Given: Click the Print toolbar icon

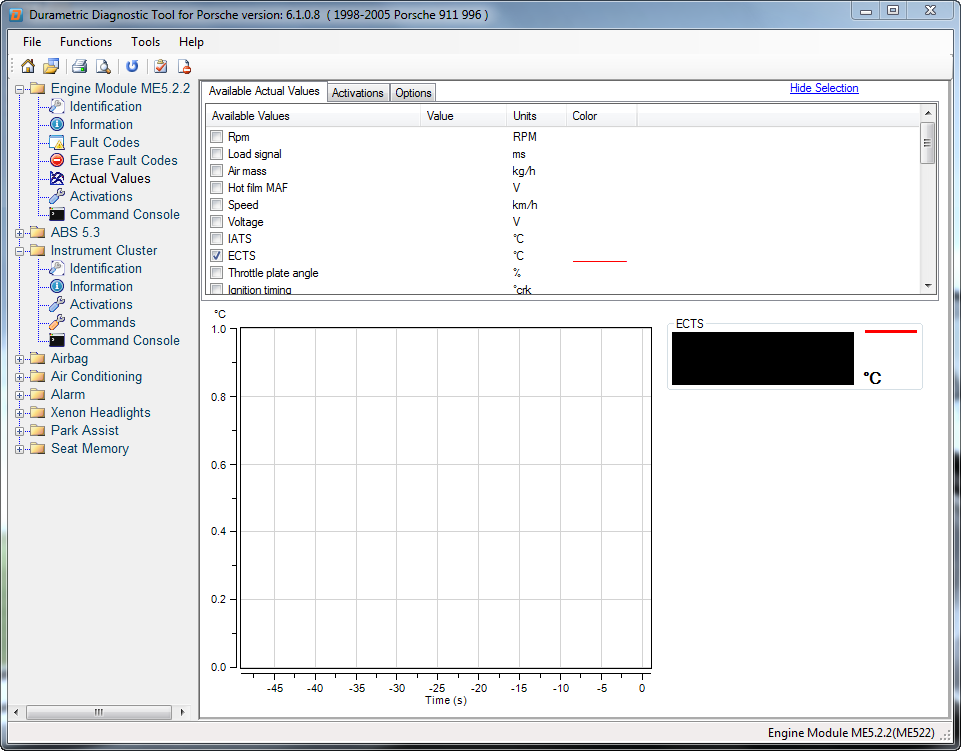Looking at the screenshot, I should point(80,66).
